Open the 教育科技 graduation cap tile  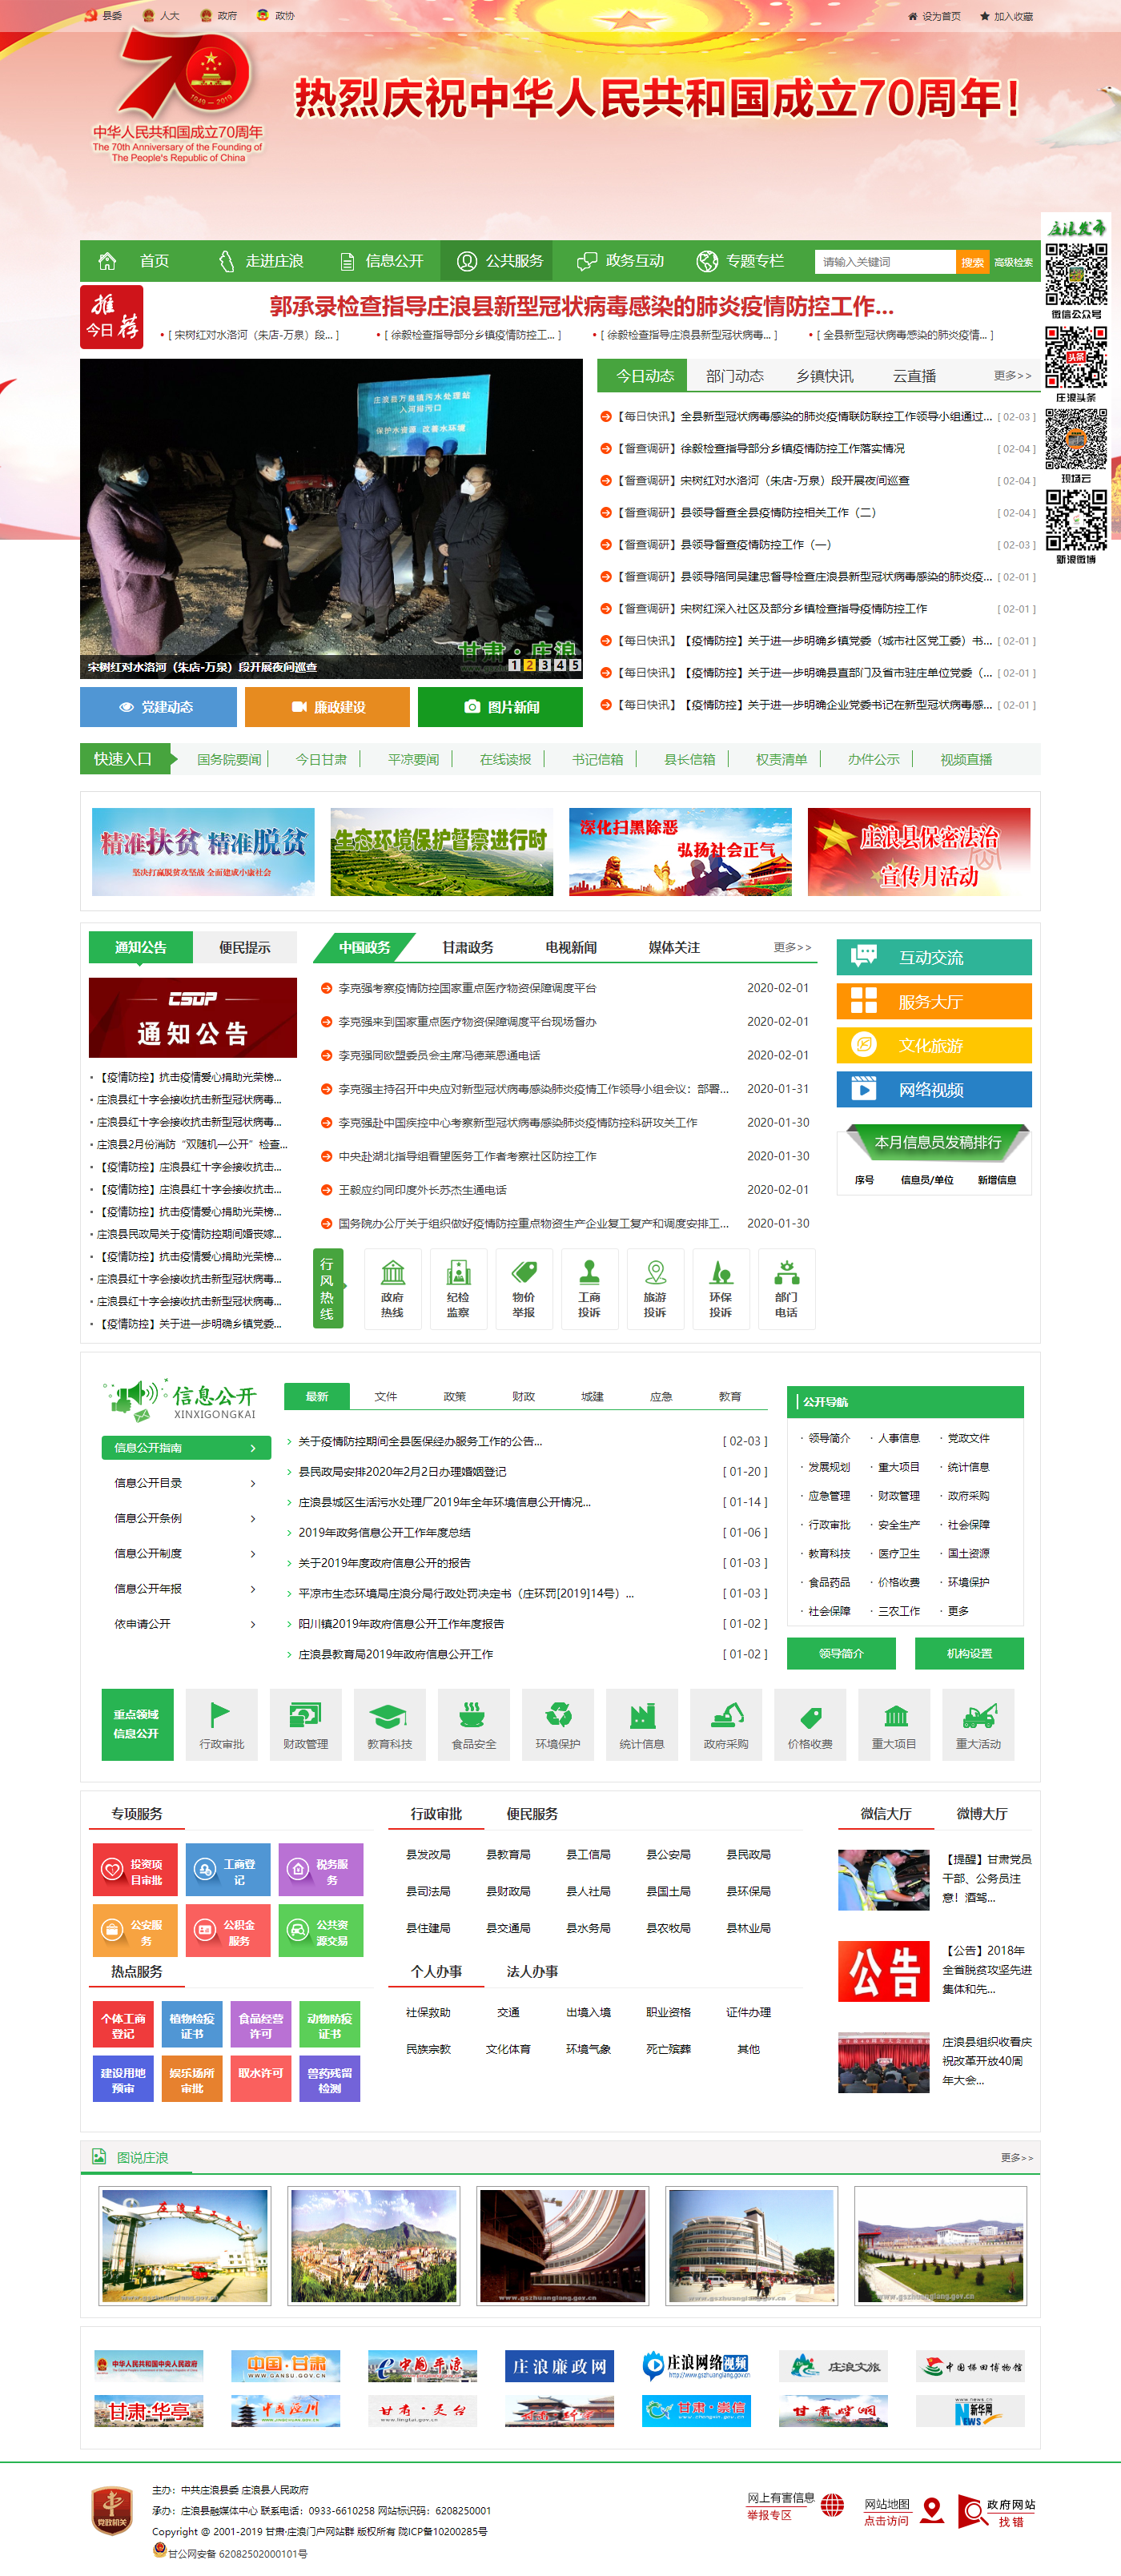(x=389, y=1724)
